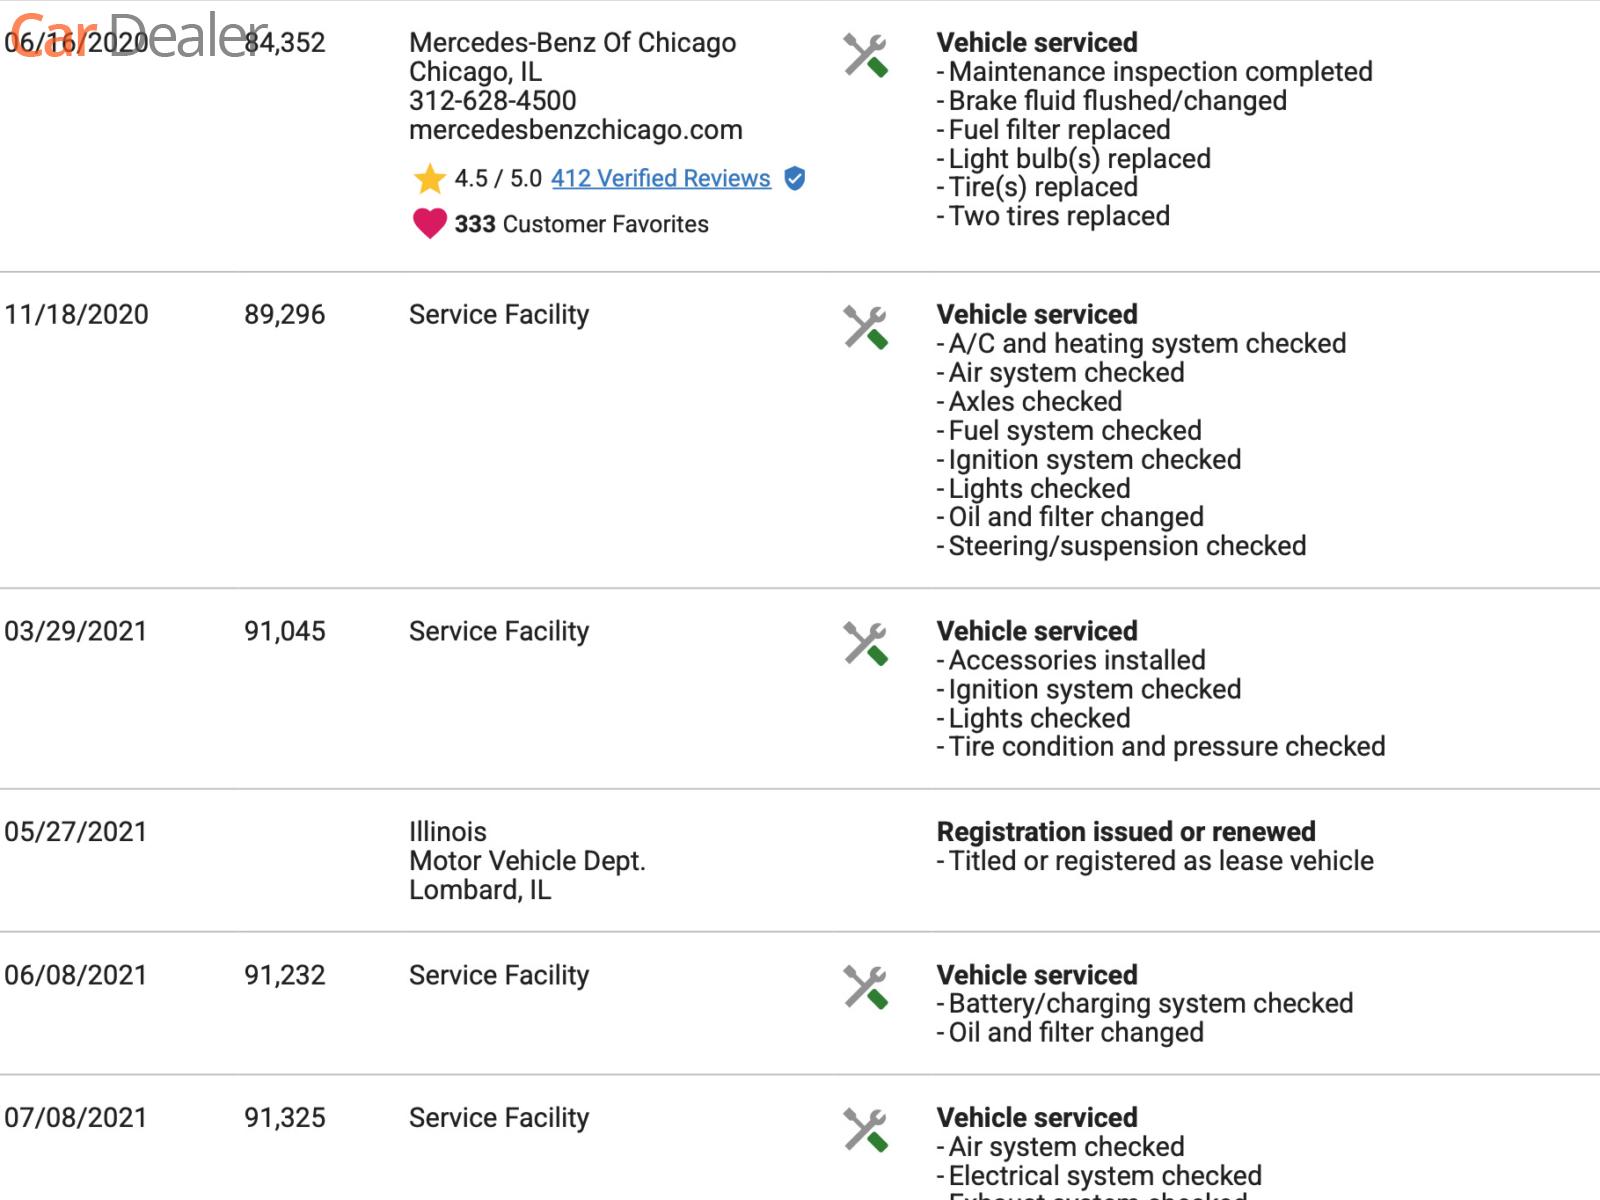Click Vehicle serviced heading for 06/08/2021
The image size is (1600, 1200).
coord(1037,975)
